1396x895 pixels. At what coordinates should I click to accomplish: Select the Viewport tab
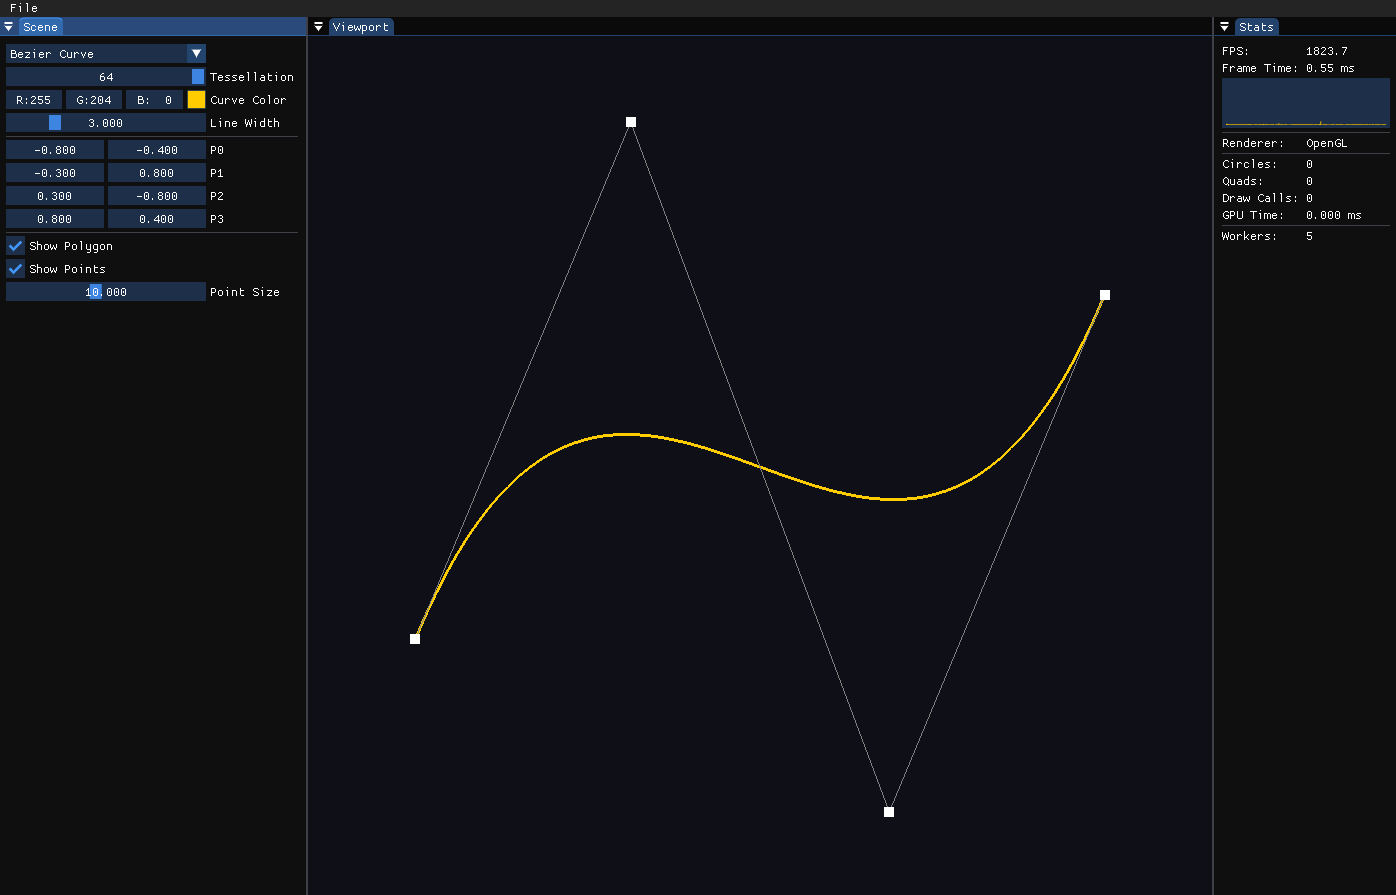(360, 27)
